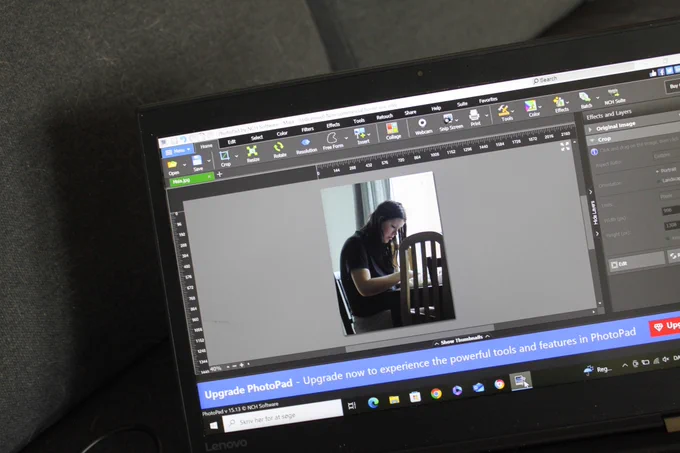Open the Print dropdown arrow
Image resolution: width=680 pixels, height=453 pixels.
[x=487, y=115]
